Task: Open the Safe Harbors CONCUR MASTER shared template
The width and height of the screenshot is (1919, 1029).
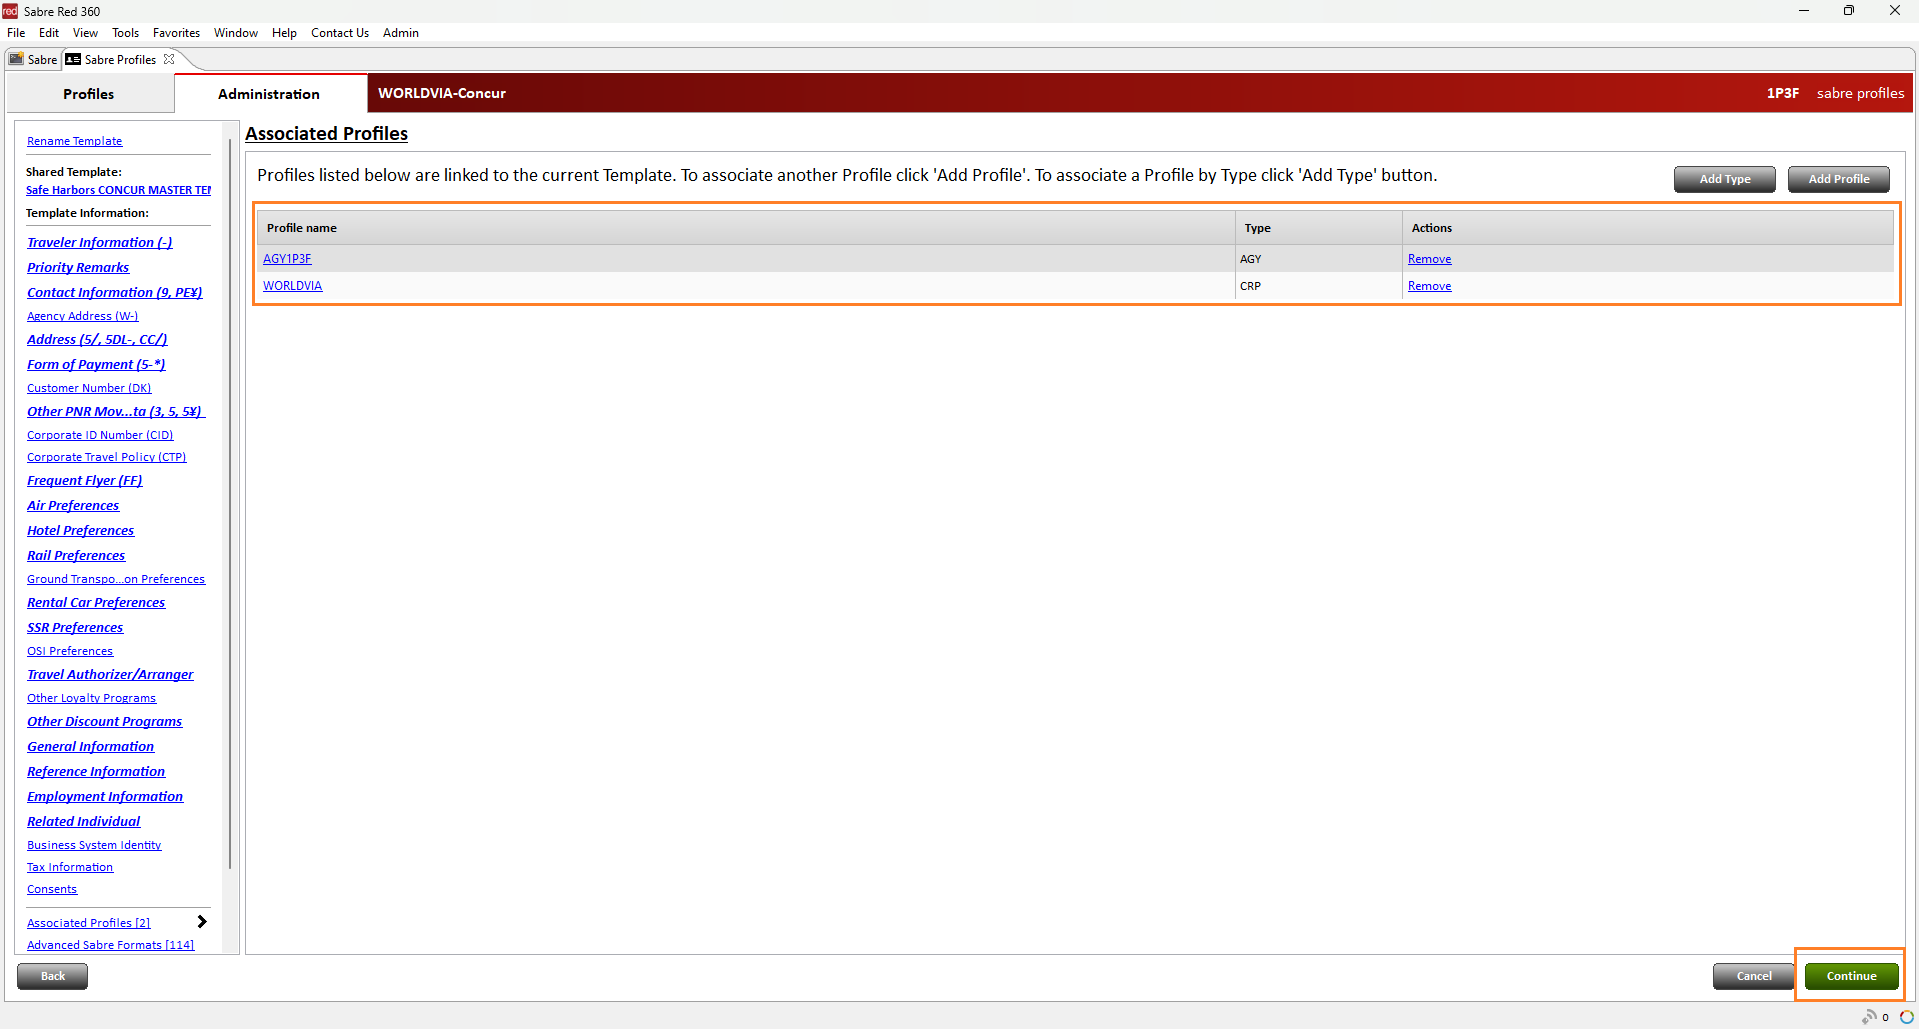Action: point(118,190)
